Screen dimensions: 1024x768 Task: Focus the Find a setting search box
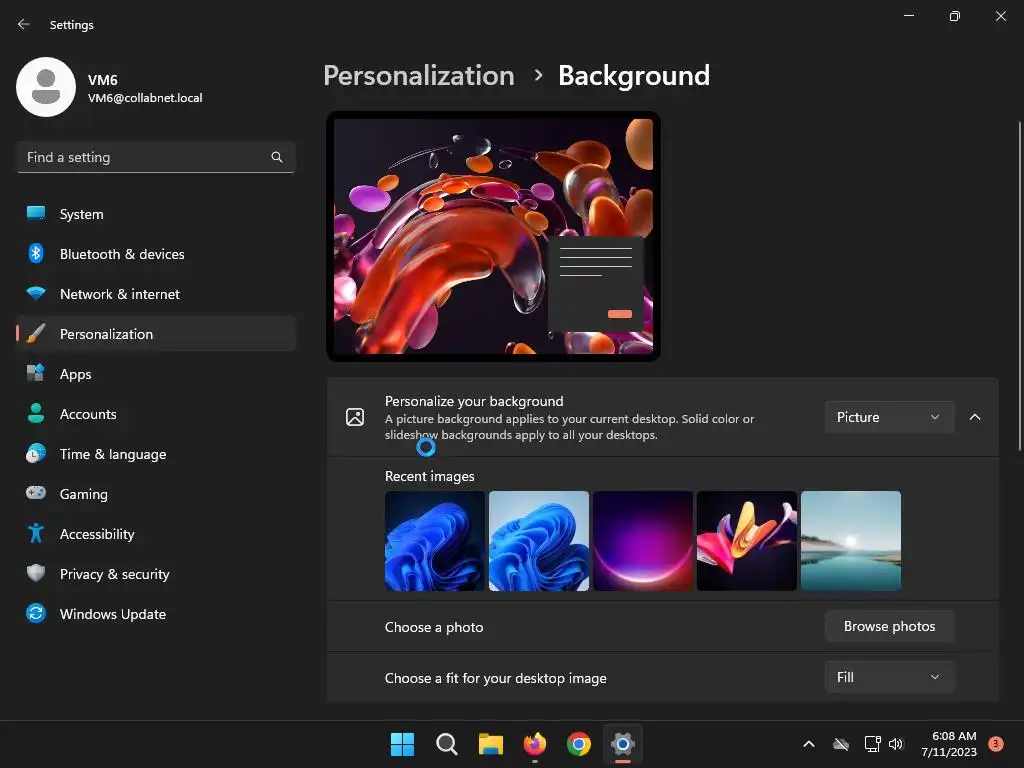pos(156,157)
